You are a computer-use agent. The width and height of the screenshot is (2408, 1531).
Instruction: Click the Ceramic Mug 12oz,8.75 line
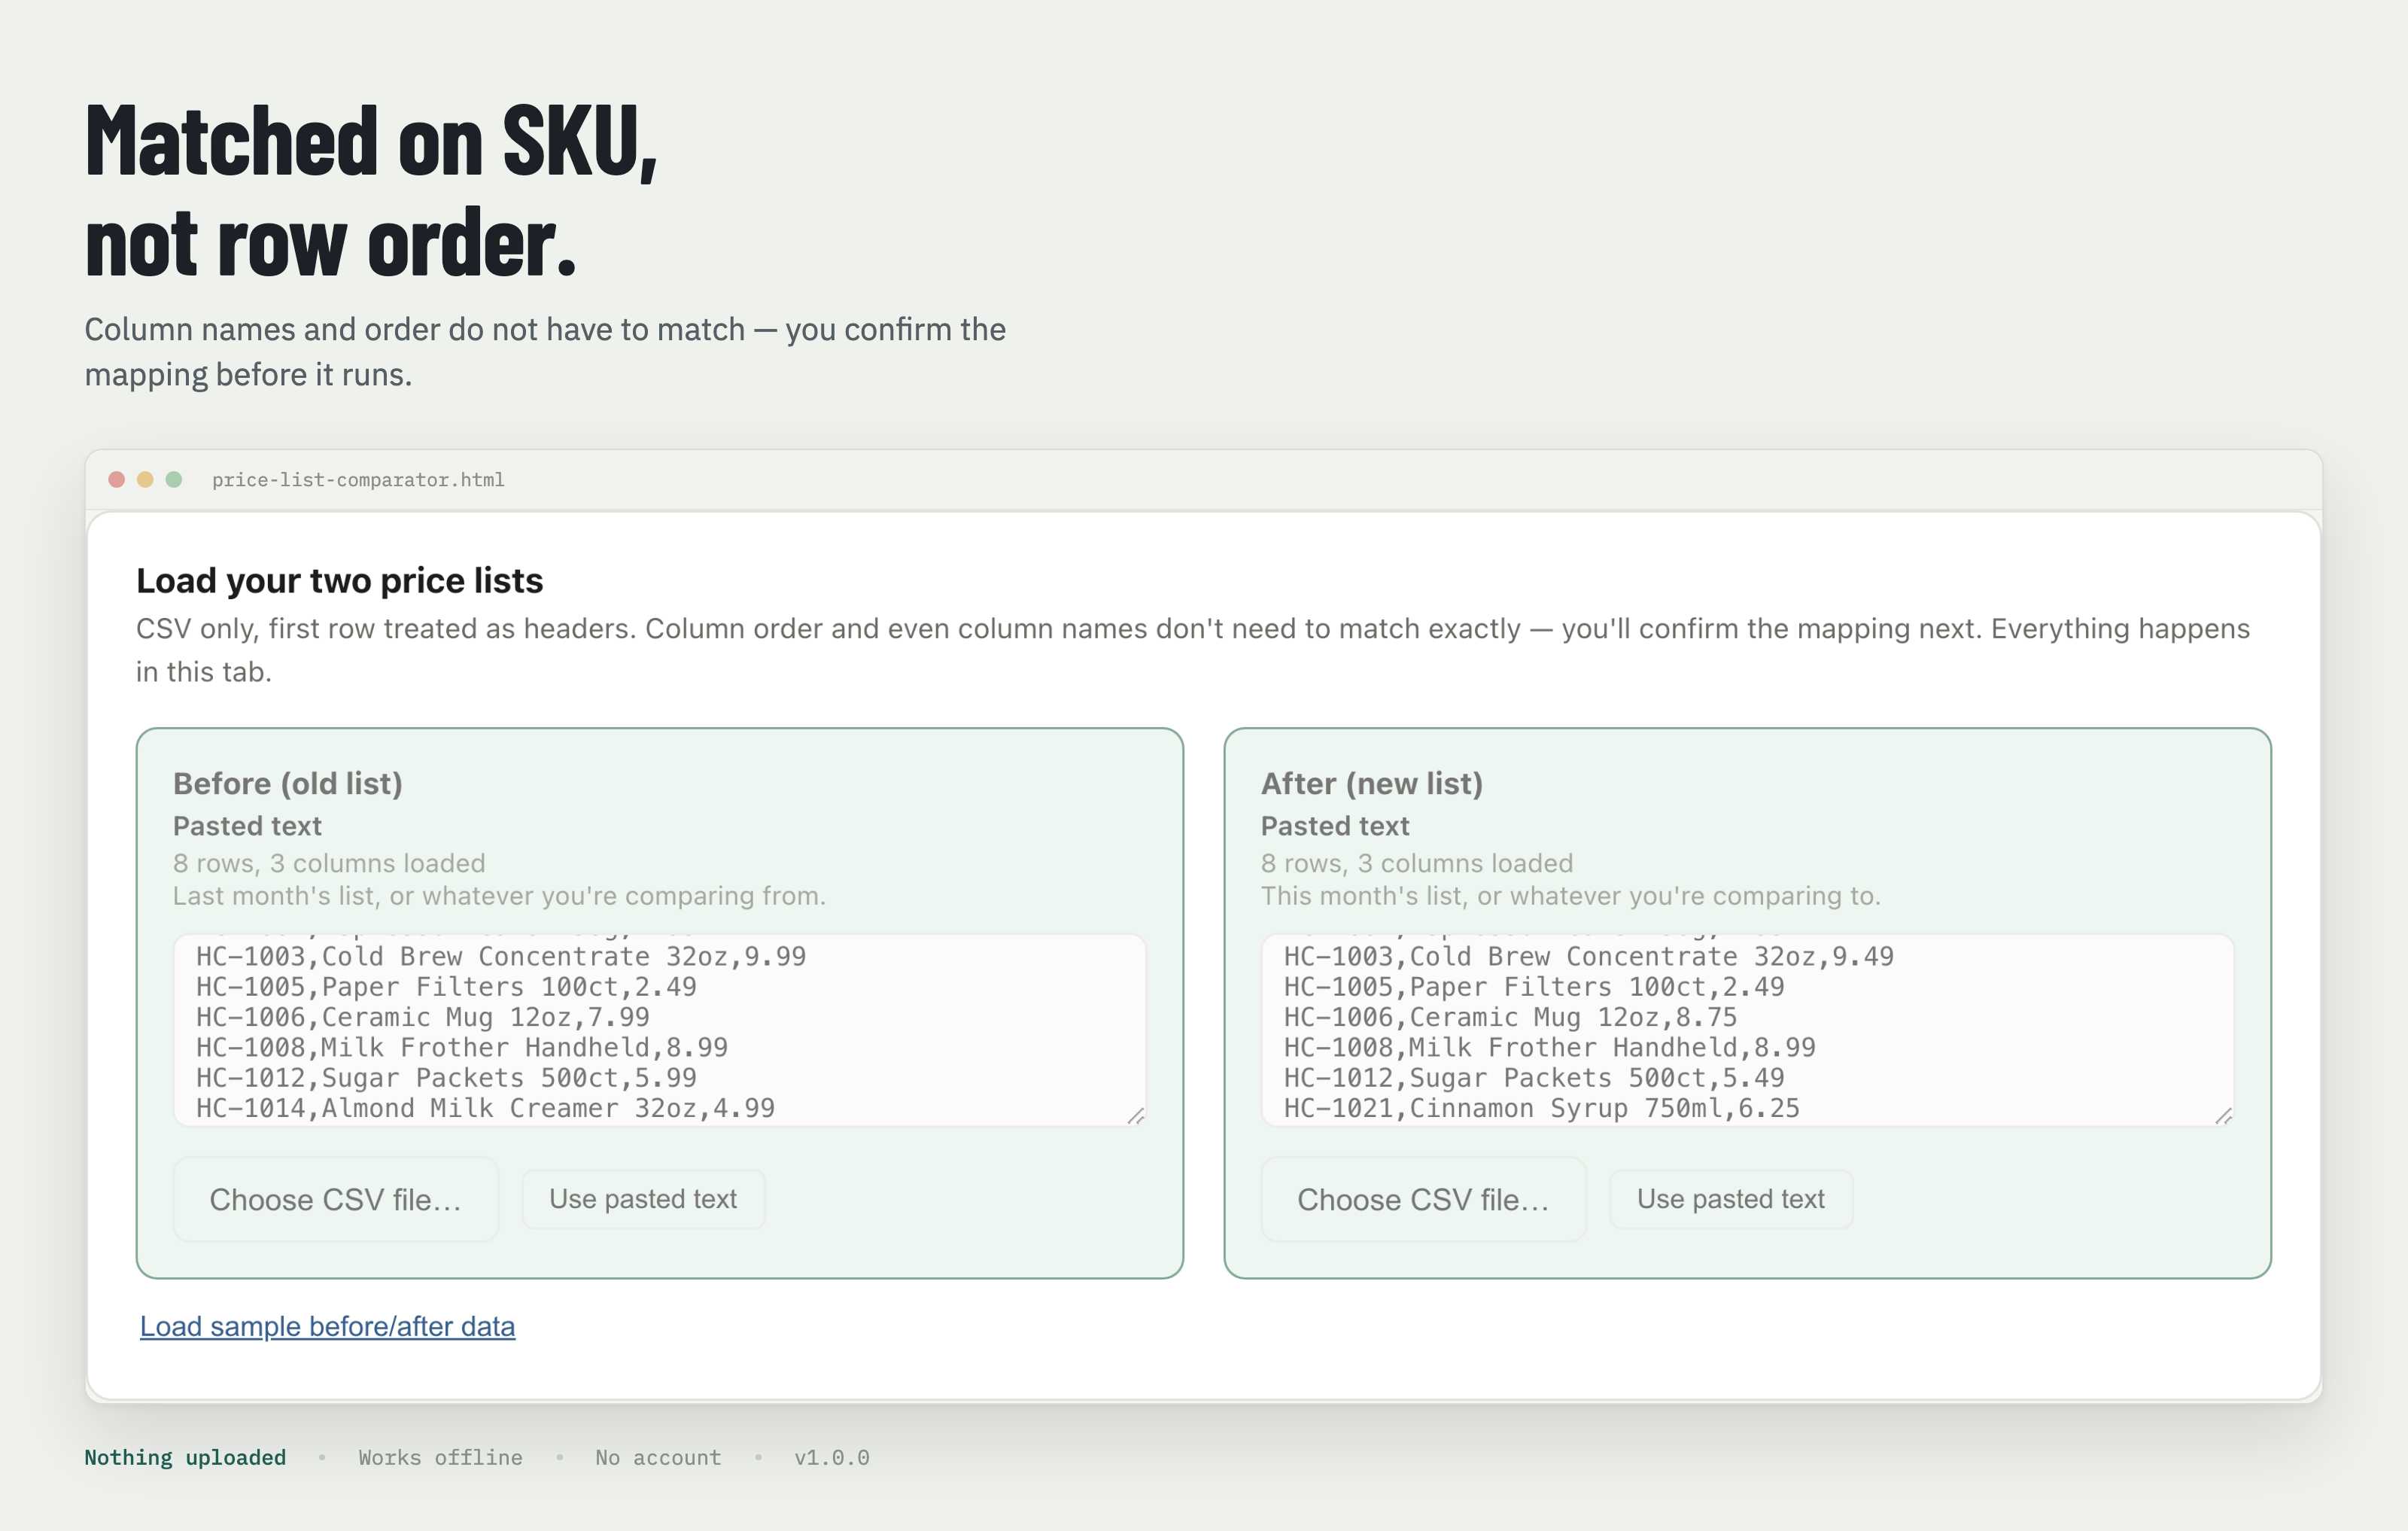click(1510, 1017)
